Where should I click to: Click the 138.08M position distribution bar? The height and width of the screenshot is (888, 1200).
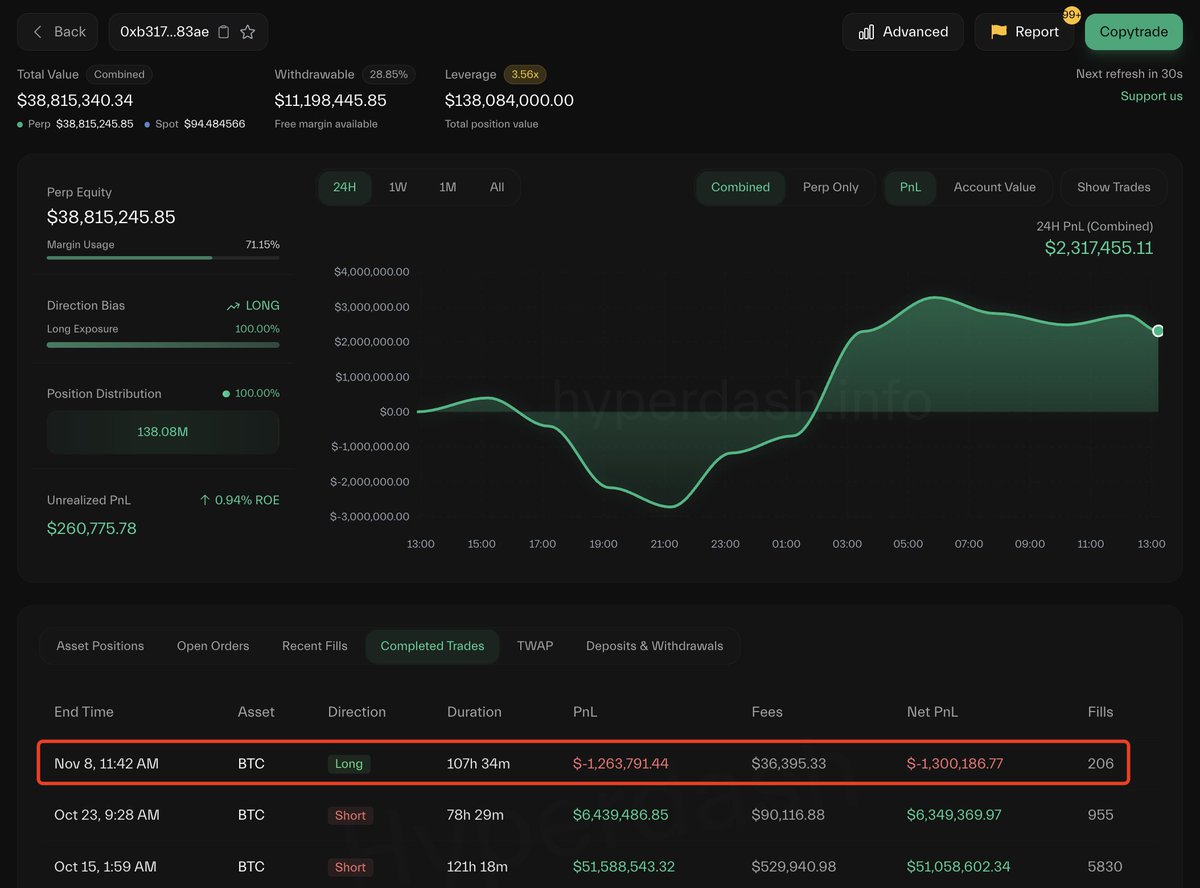[x=163, y=432]
